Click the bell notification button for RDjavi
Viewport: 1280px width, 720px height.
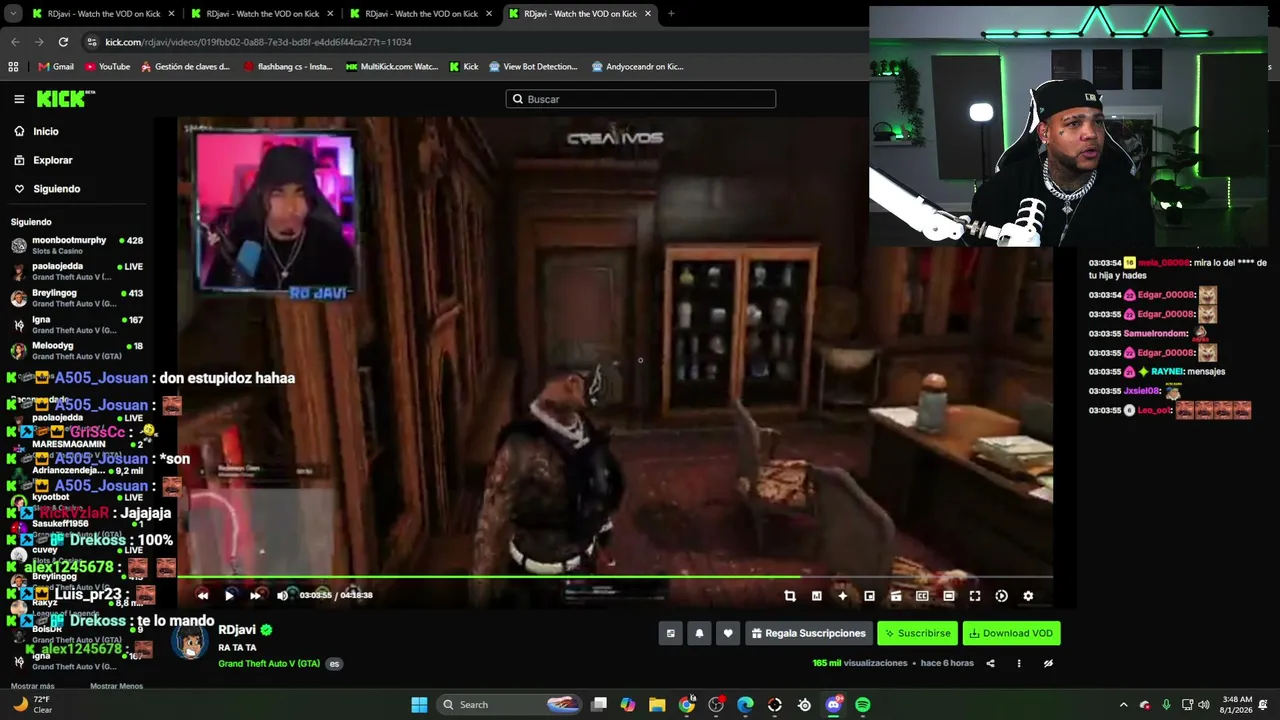coord(699,633)
